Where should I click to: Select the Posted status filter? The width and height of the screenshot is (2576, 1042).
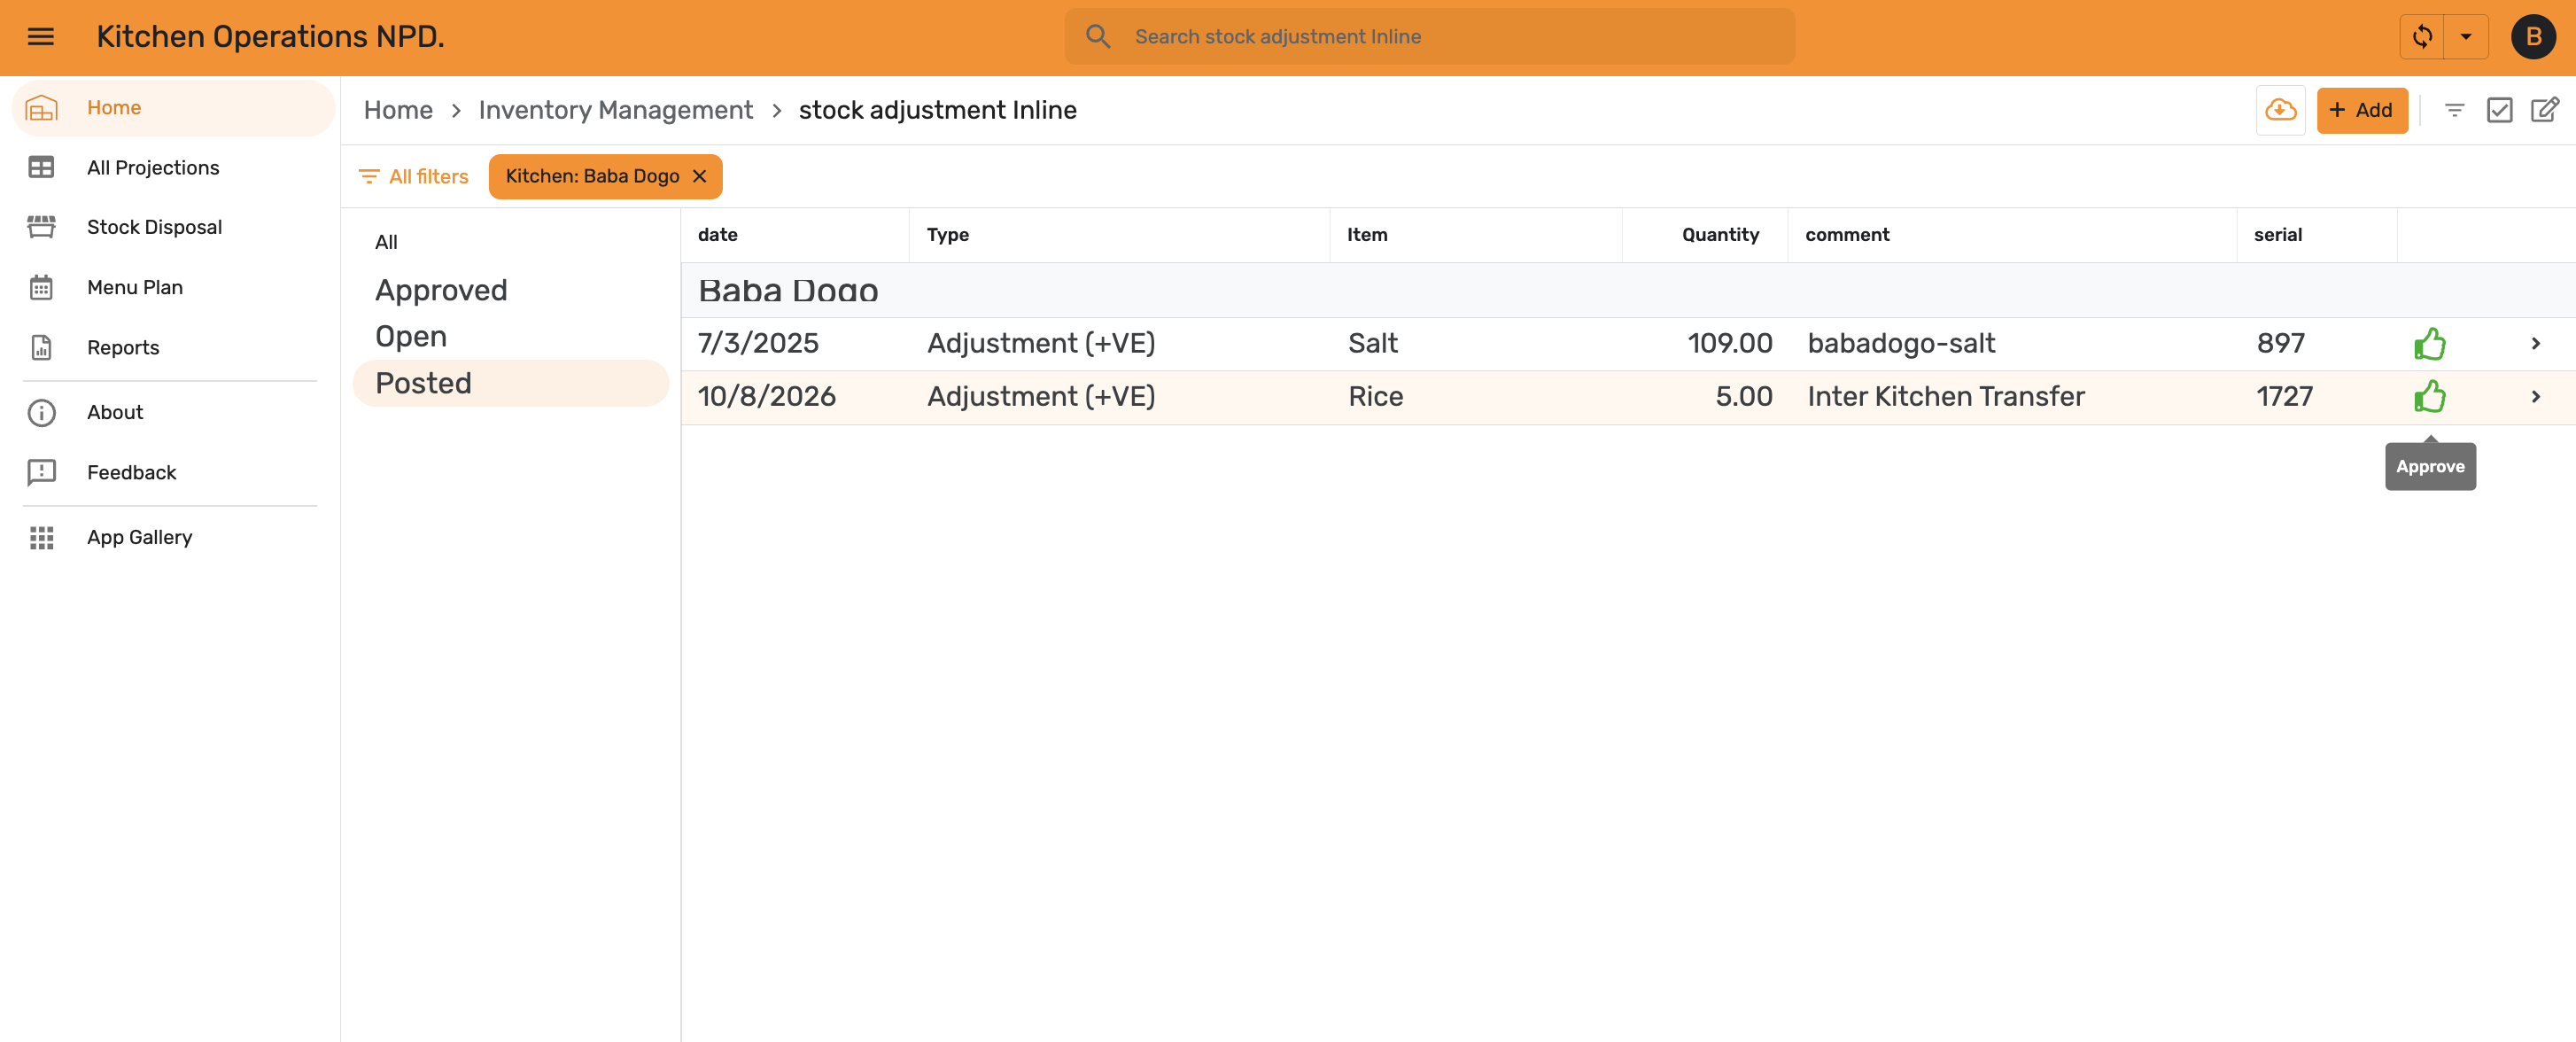(x=510, y=383)
